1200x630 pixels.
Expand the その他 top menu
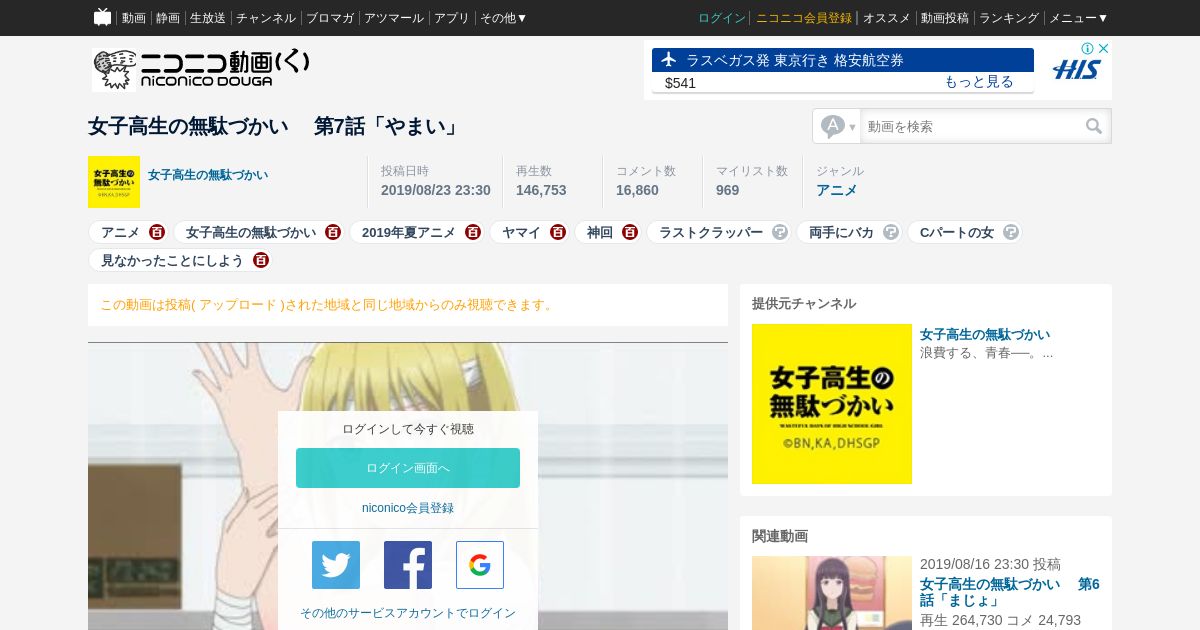pos(503,18)
